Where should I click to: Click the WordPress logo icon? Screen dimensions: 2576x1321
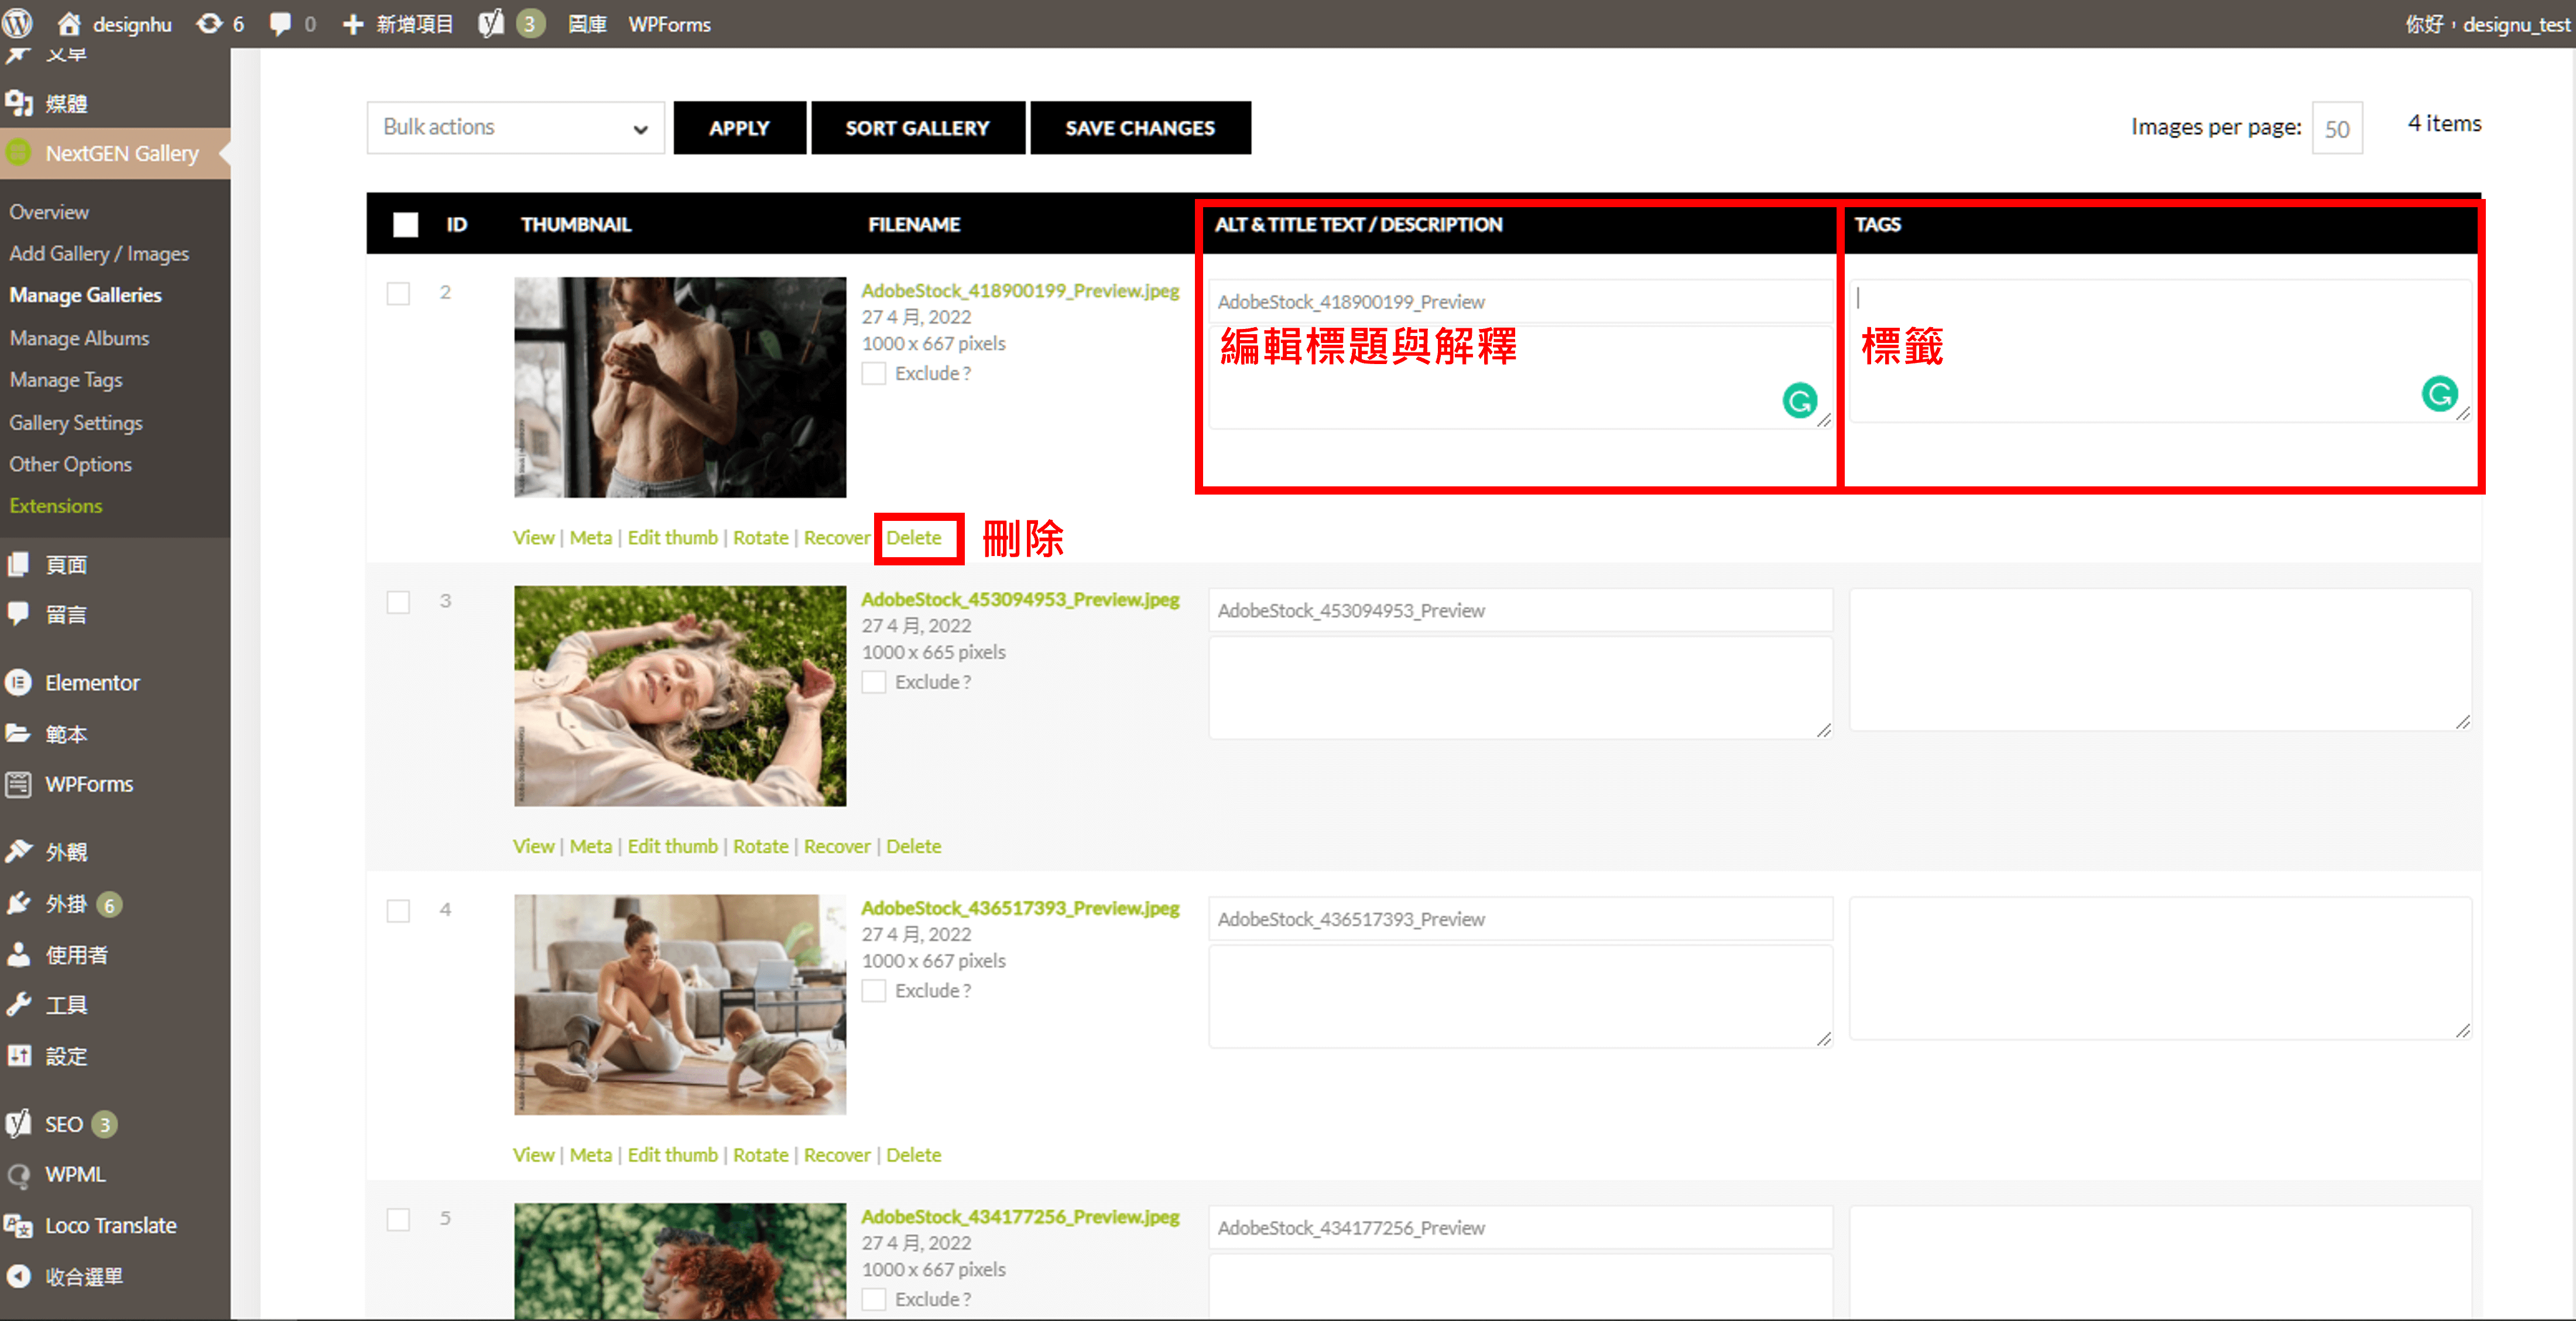pos(18,23)
